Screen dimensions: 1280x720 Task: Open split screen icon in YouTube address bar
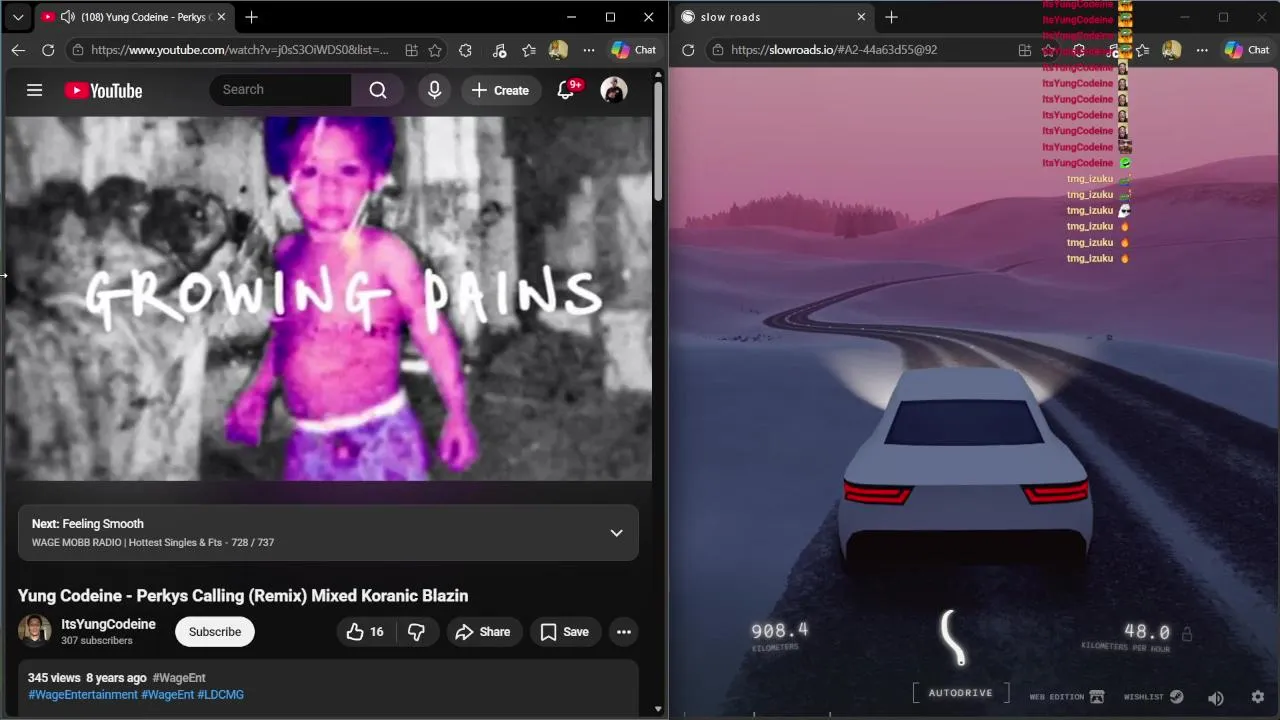pos(411,50)
